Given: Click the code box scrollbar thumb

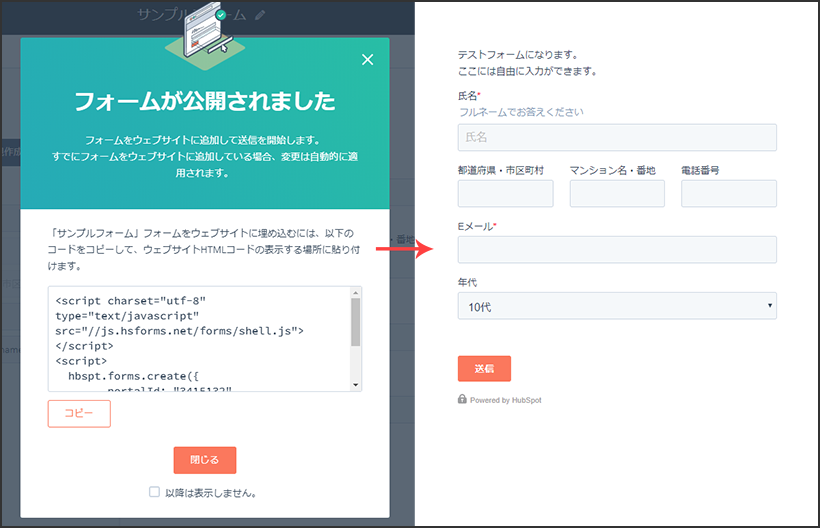Looking at the screenshot, I should coord(356,322).
